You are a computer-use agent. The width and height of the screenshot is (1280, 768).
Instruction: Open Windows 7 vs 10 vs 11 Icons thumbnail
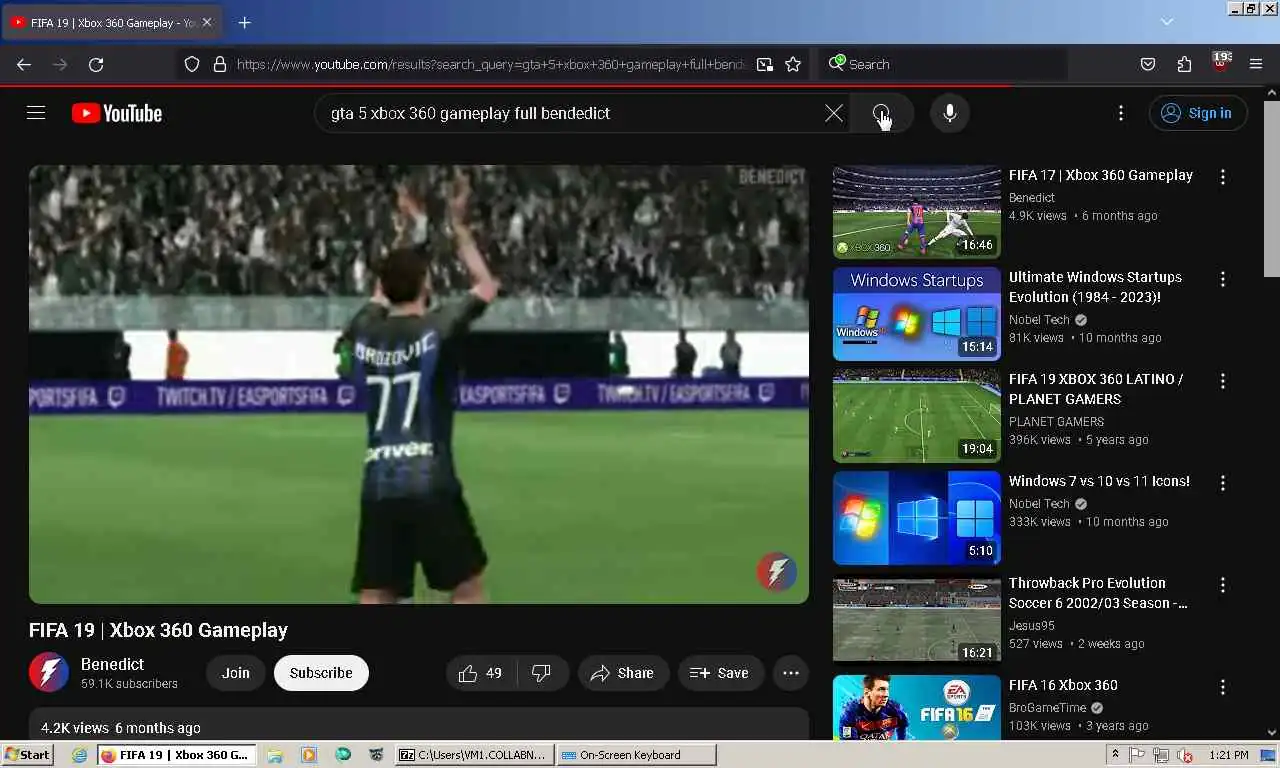(x=917, y=518)
